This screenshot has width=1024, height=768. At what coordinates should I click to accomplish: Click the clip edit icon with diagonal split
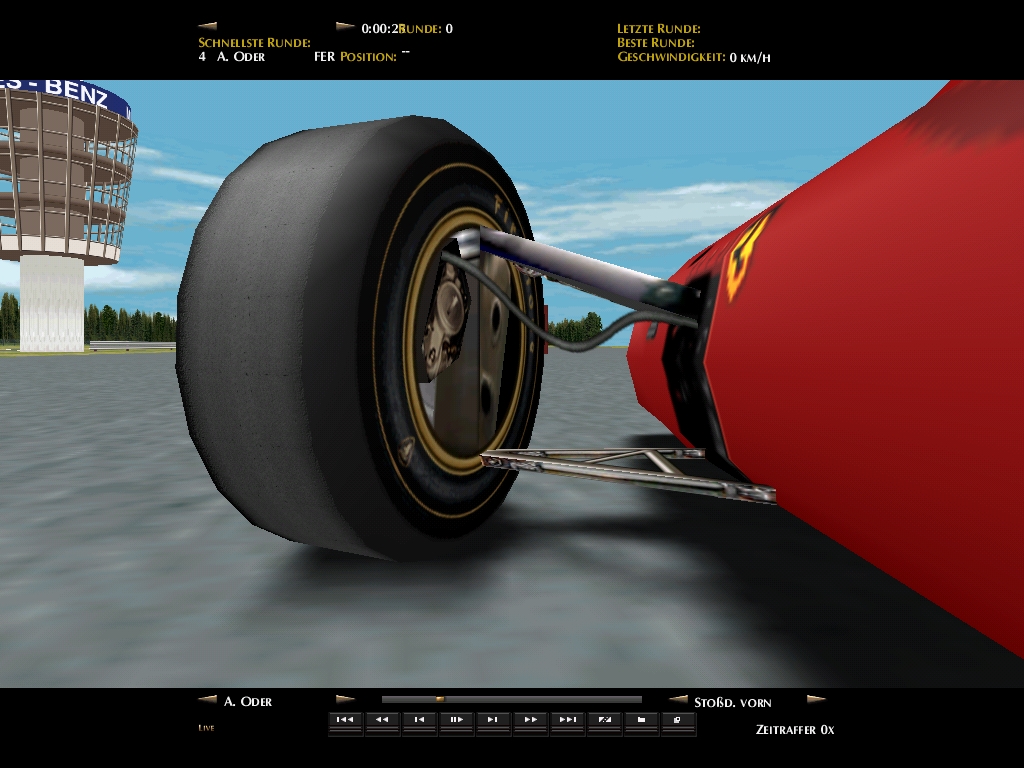[604, 720]
